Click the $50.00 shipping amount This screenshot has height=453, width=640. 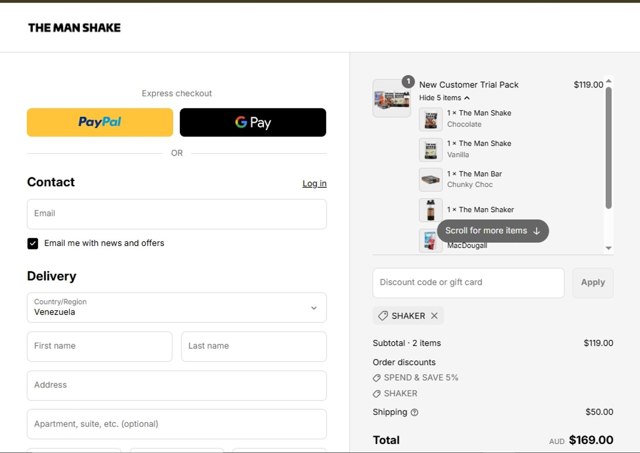click(599, 412)
